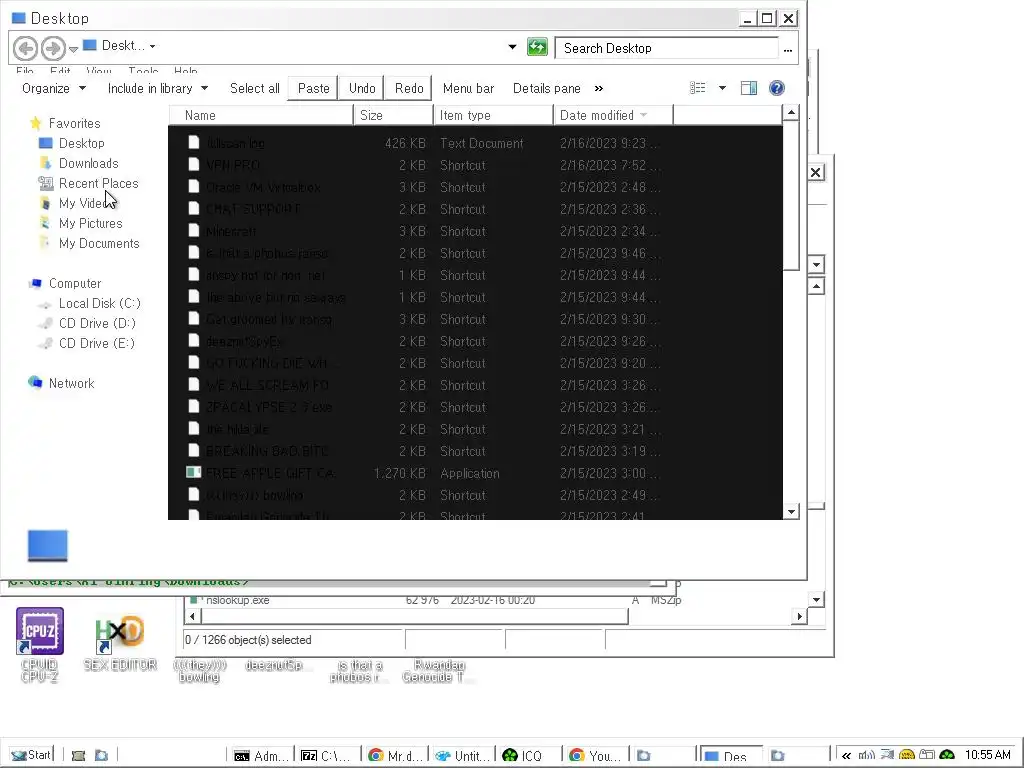Switch to the Adm... command prompt taskbar item
The width and height of the screenshot is (1024, 768).
point(261,756)
